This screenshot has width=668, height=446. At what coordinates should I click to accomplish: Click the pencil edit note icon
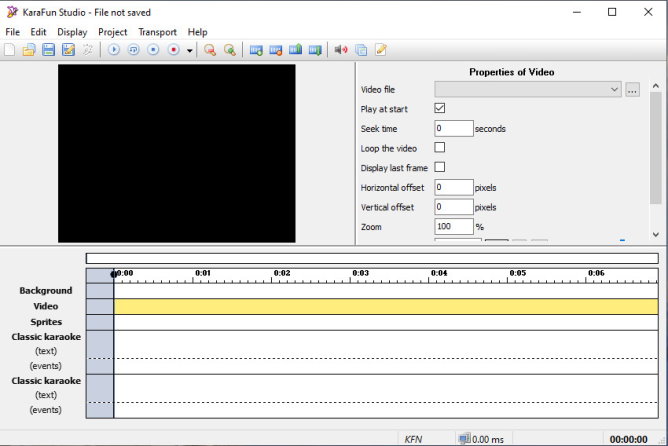tap(381, 49)
